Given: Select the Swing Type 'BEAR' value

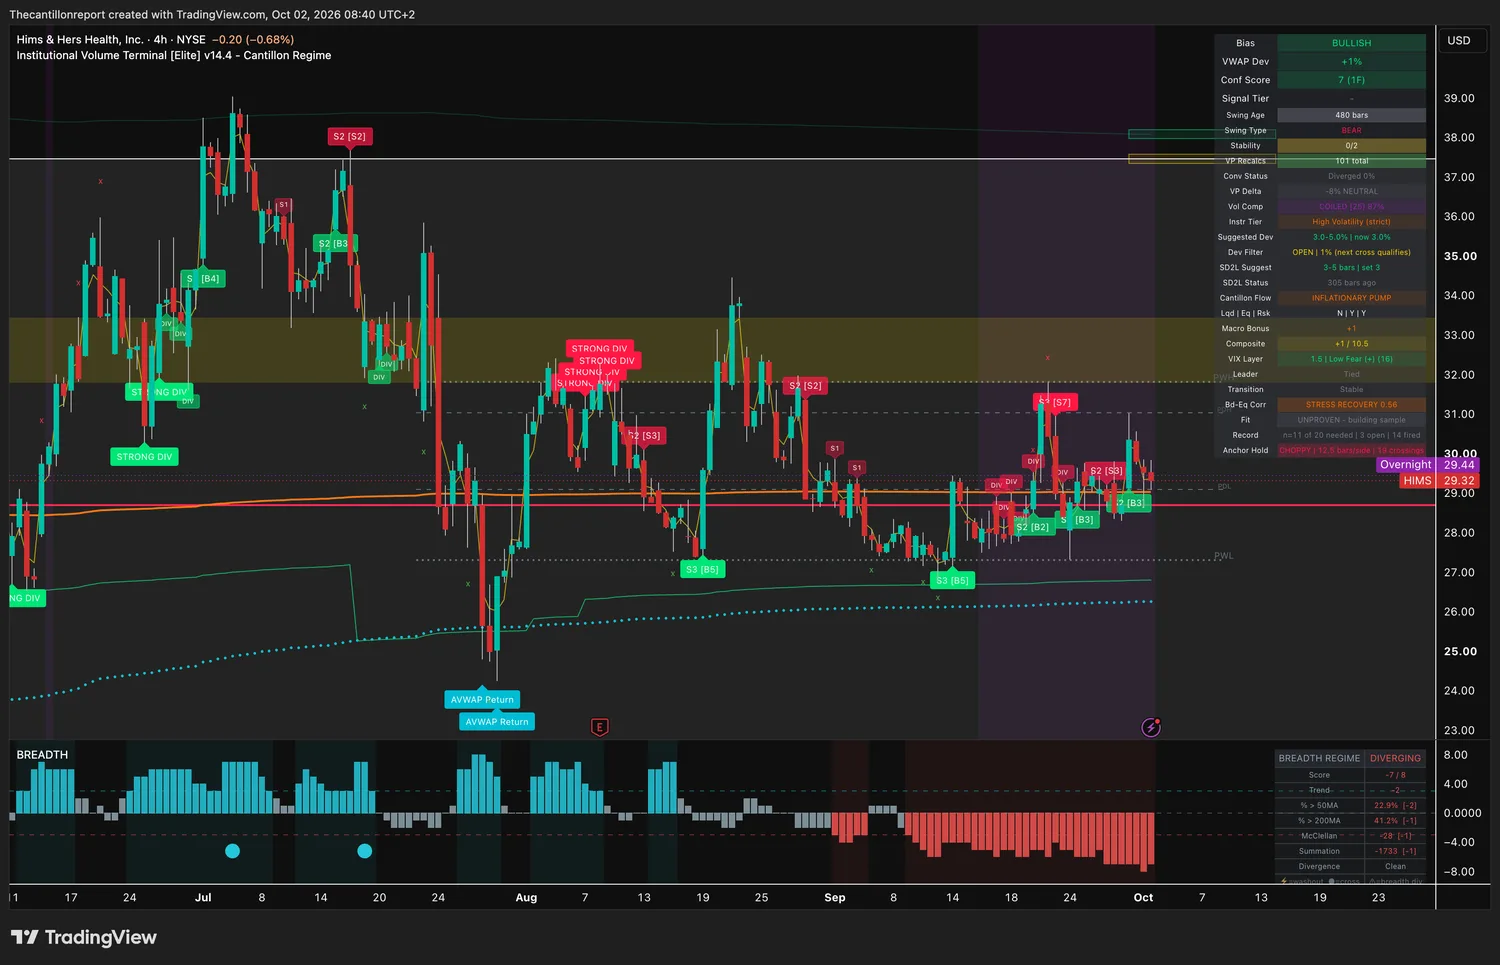Looking at the screenshot, I should click(1351, 130).
